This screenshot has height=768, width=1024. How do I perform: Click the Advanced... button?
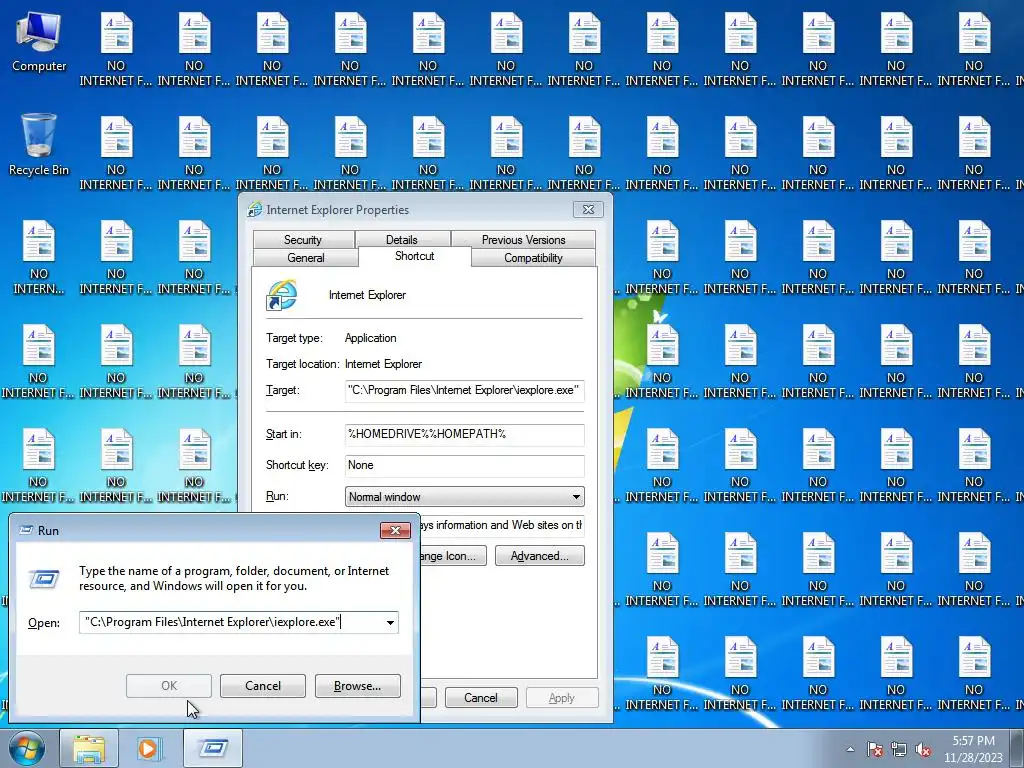point(539,556)
